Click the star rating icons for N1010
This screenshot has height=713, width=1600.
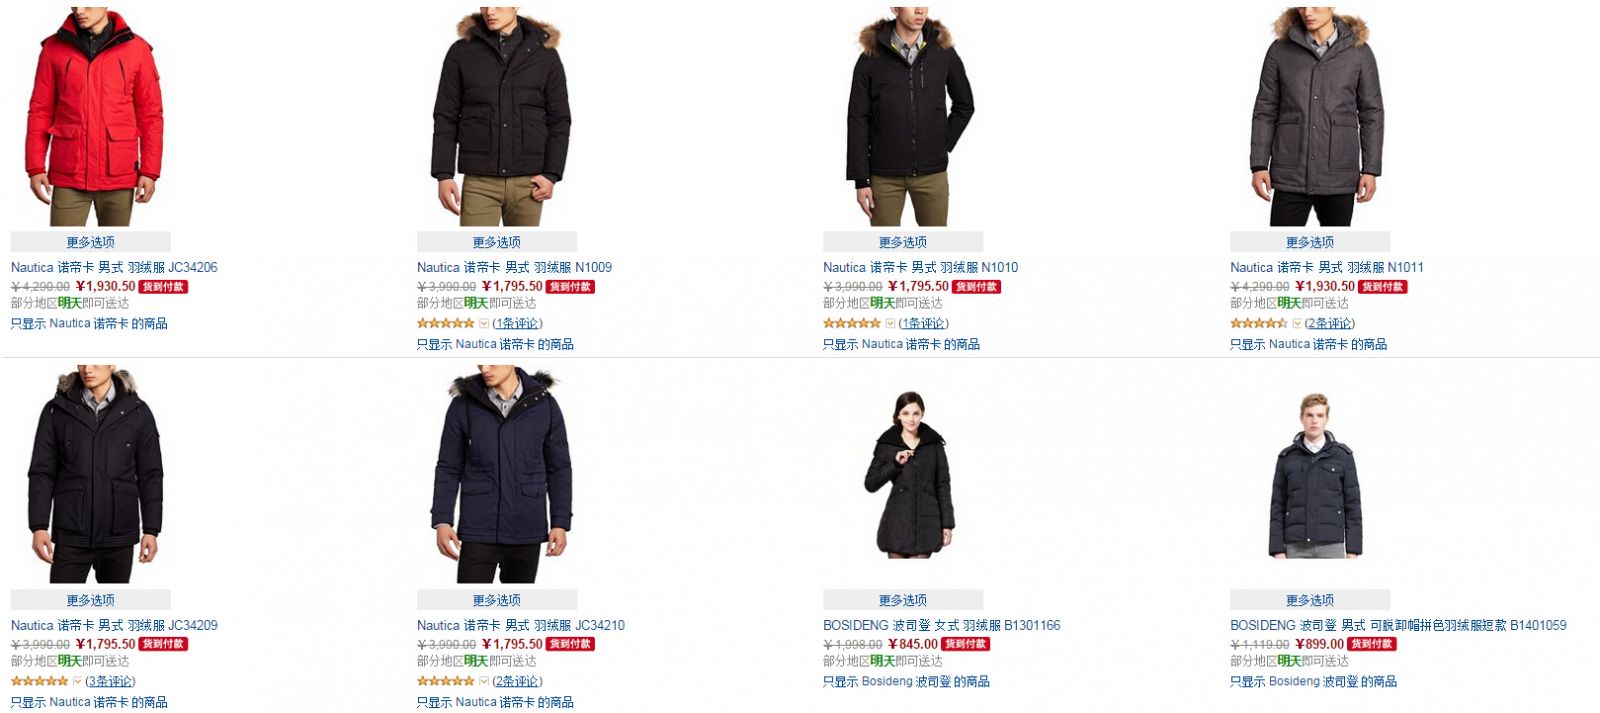tap(852, 323)
